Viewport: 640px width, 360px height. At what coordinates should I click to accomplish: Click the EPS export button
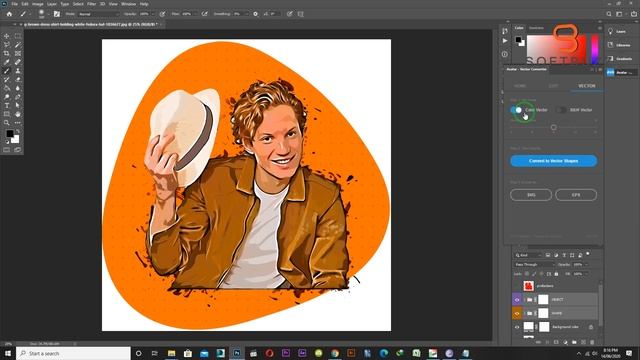click(x=576, y=195)
